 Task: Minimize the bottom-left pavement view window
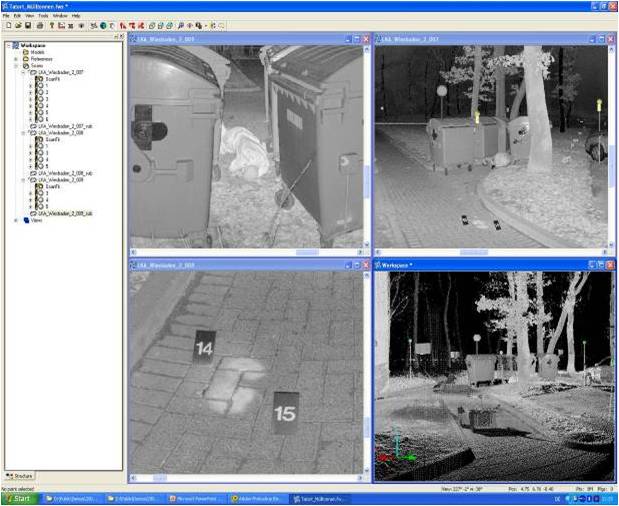coord(348,265)
